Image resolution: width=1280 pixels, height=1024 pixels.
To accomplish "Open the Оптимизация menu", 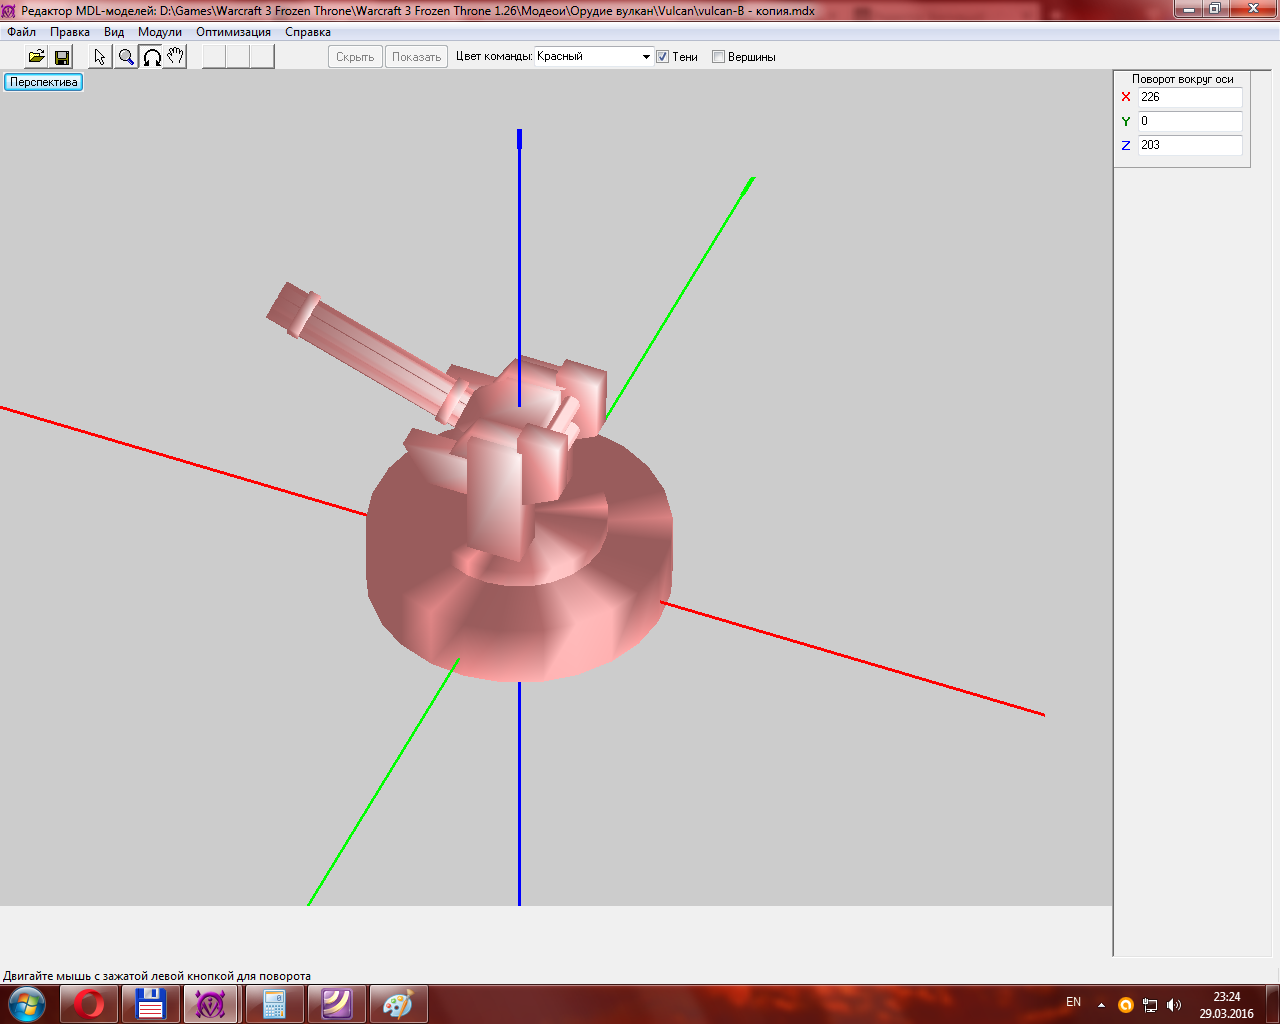I will point(233,32).
